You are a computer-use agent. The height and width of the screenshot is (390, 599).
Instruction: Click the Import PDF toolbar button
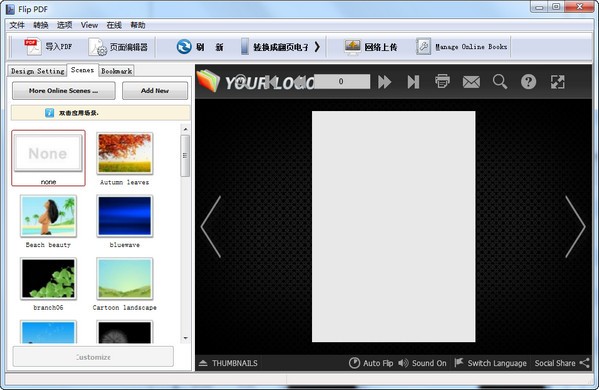48,47
